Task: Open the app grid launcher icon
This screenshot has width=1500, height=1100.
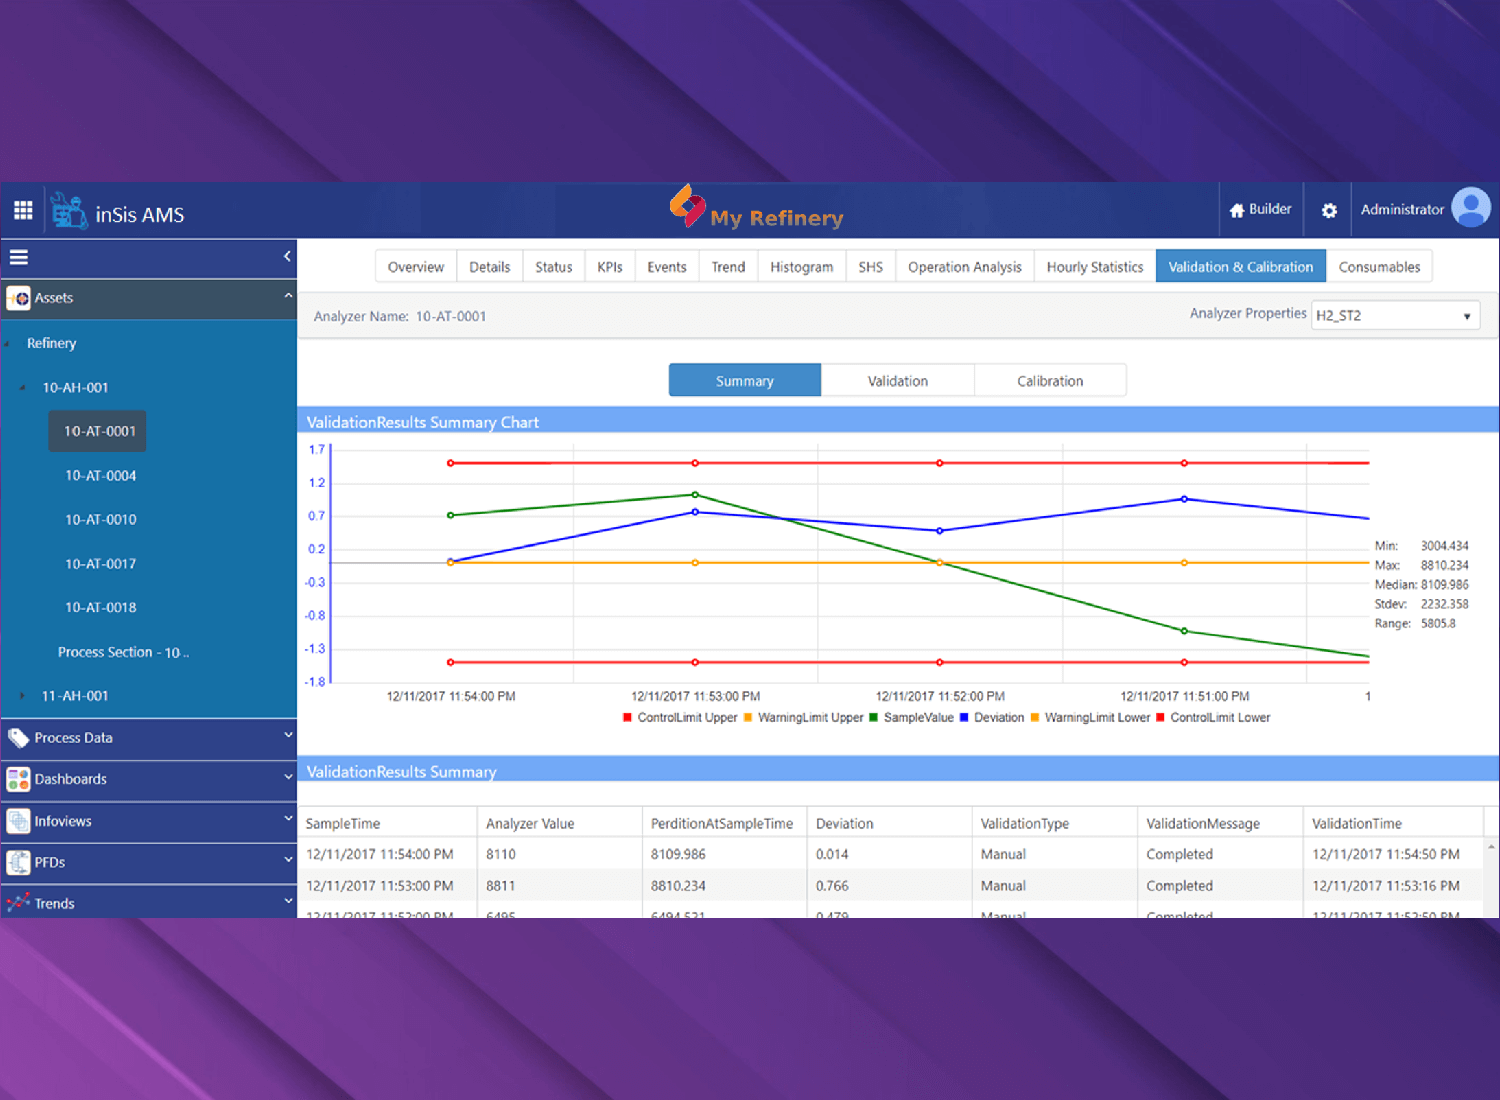Action: [x=23, y=210]
